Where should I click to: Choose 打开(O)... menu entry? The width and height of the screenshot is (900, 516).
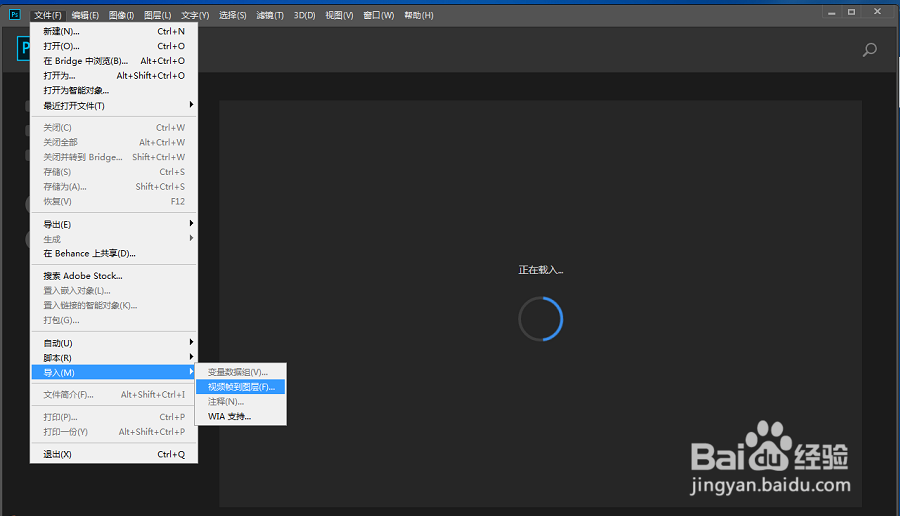[x=114, y=46]
